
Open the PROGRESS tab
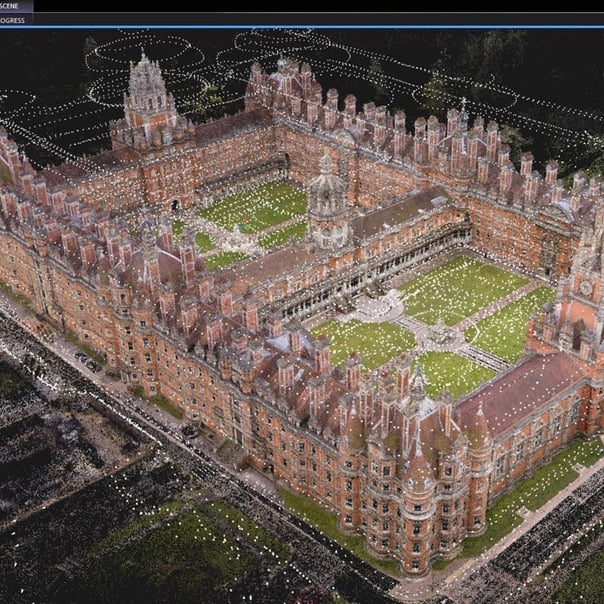(16, 20)
